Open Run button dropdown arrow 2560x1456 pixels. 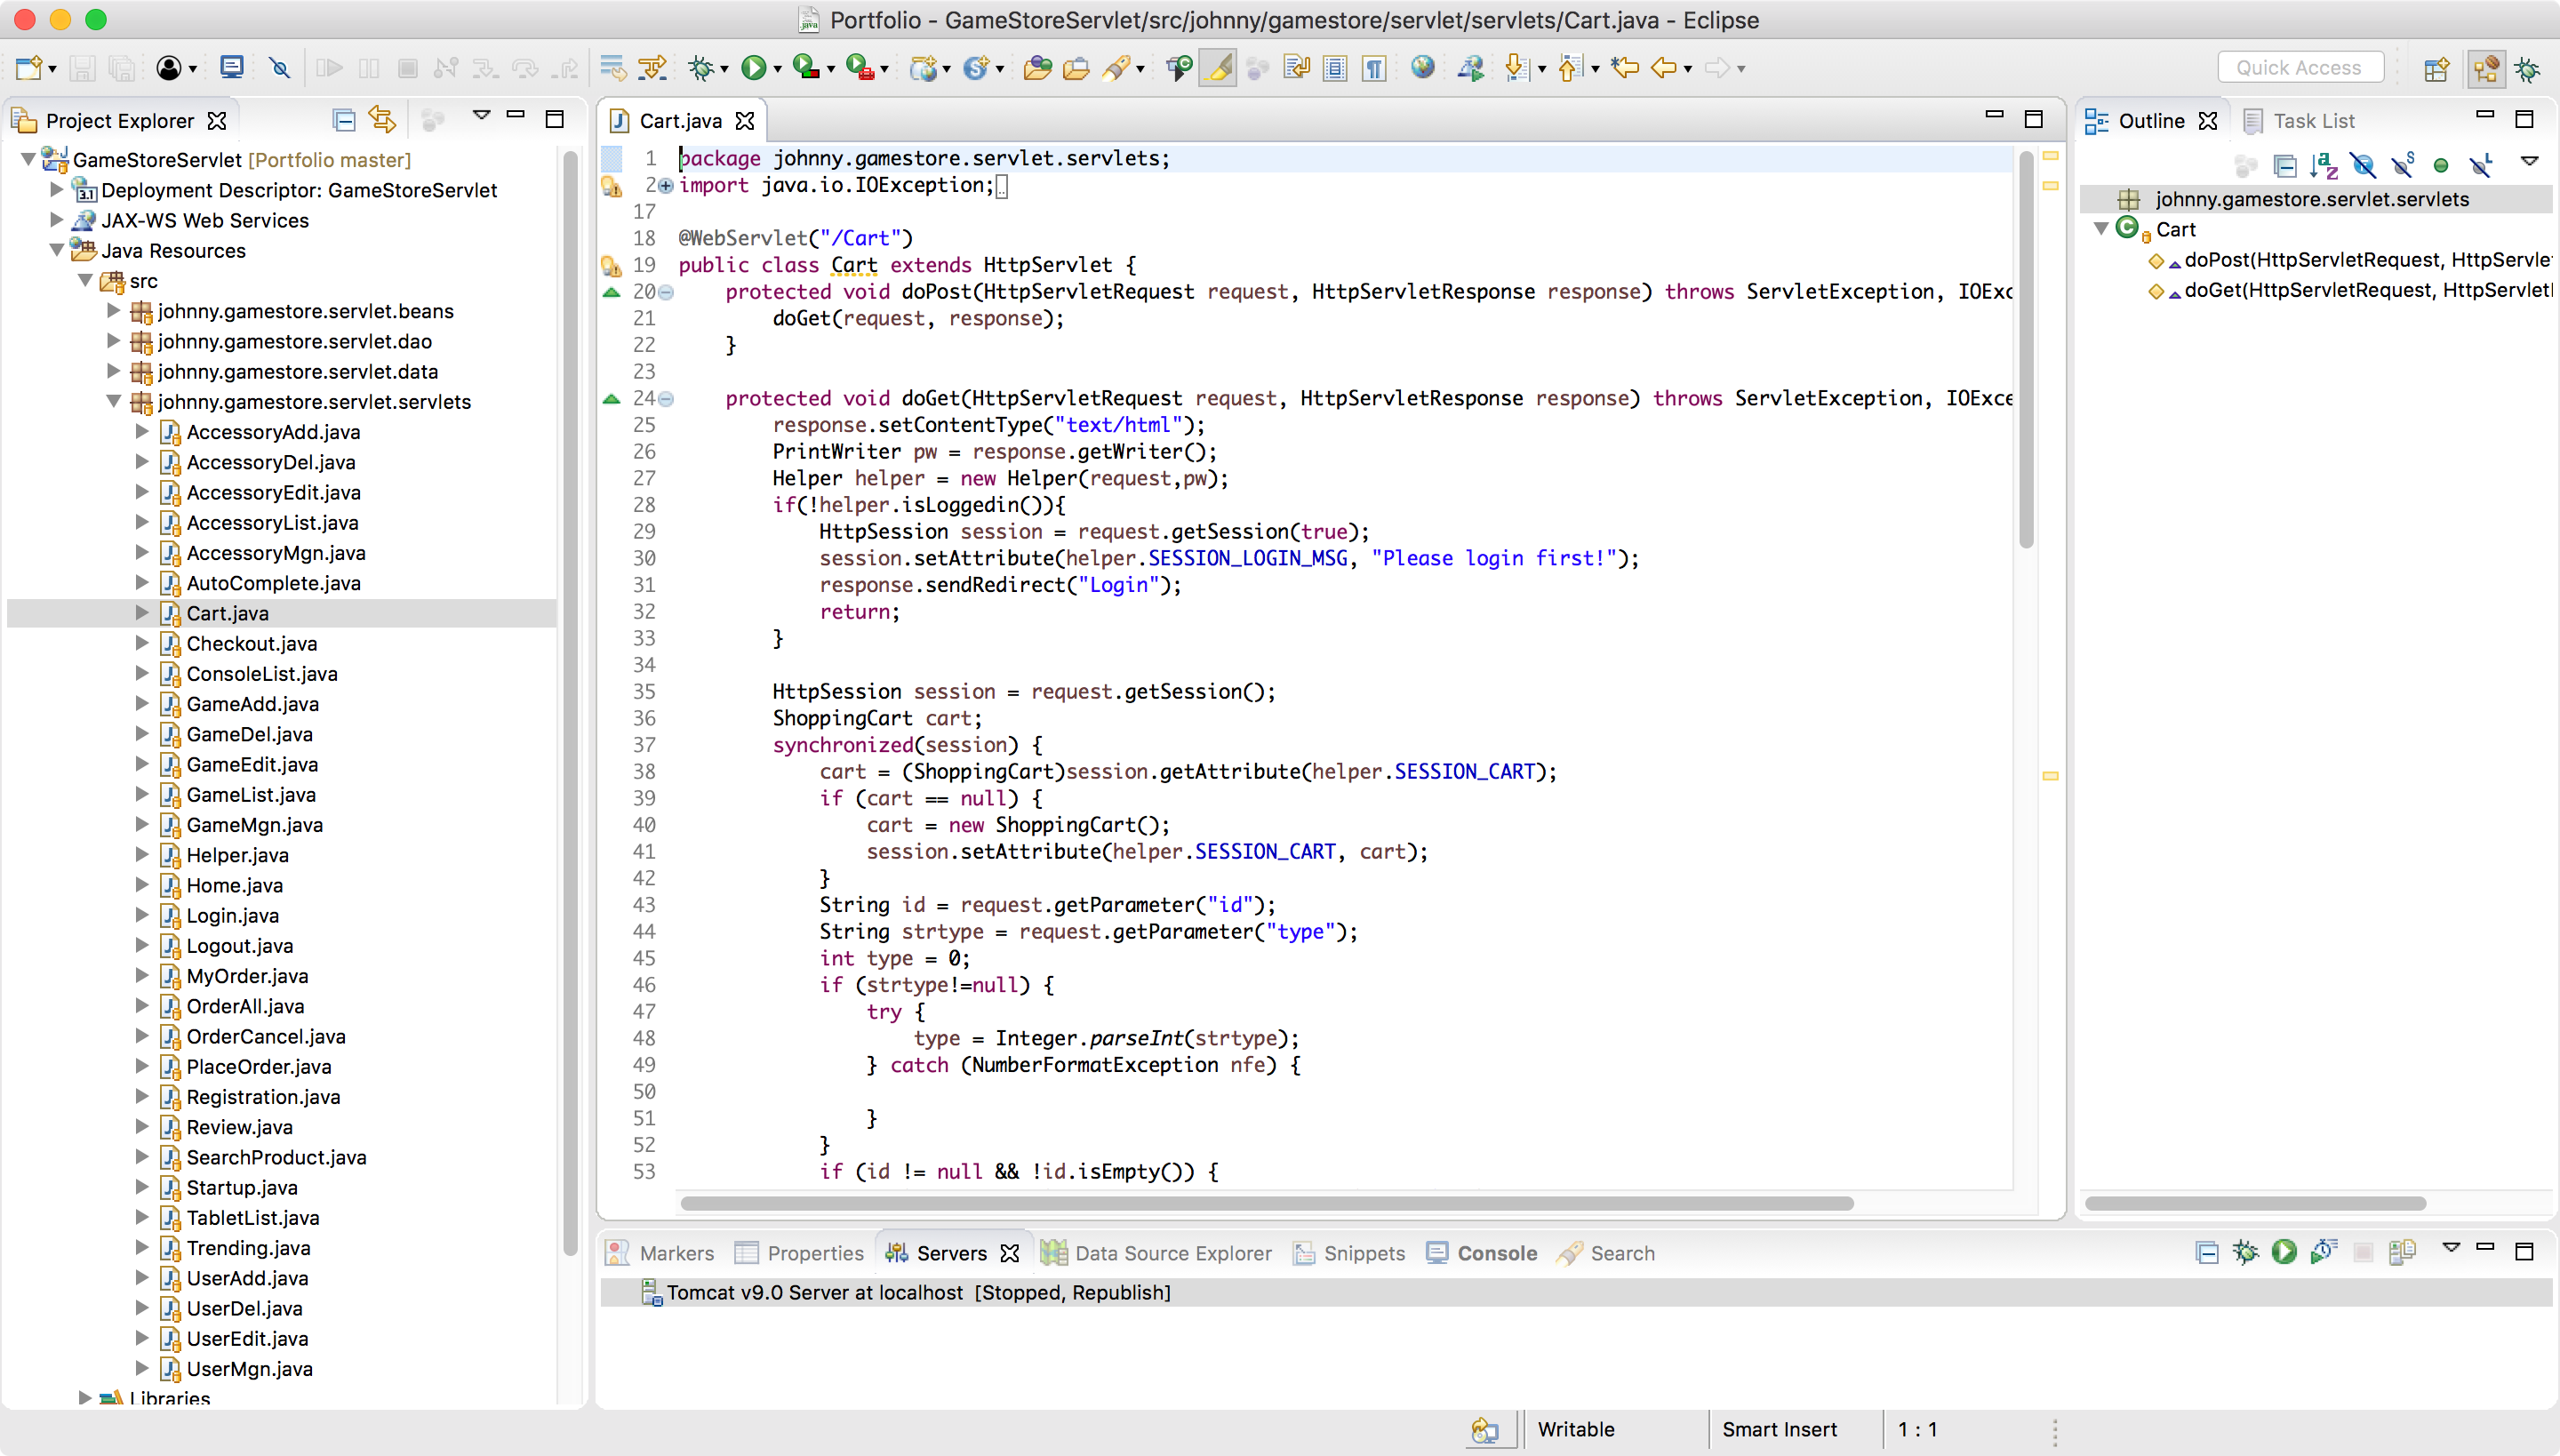coord(777,69)
